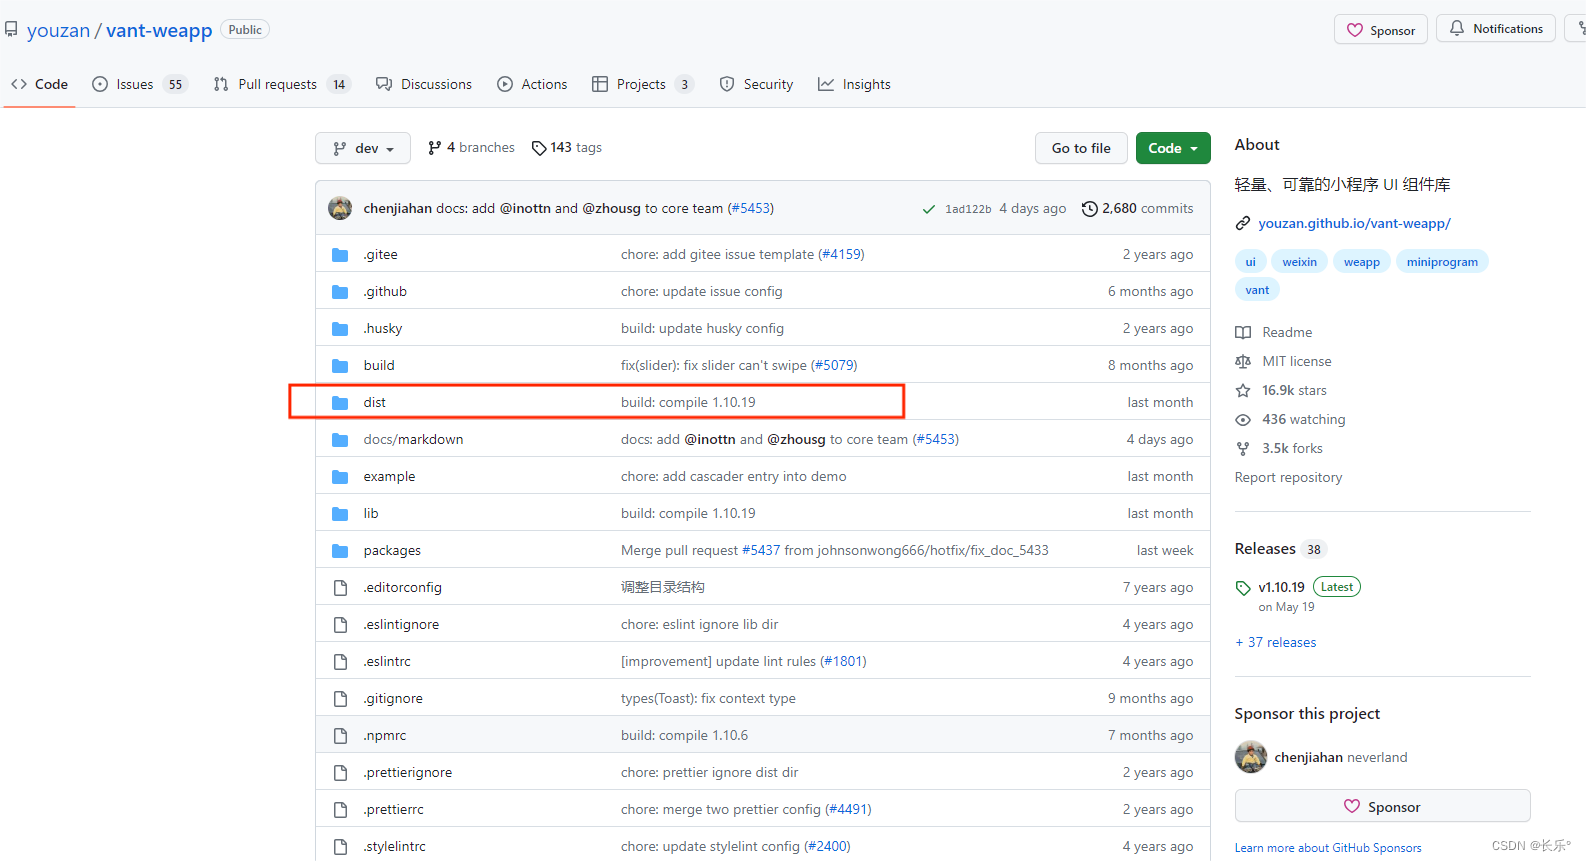Open the Actions tab
The width and height of the screenshot is (1586, 861).
[532, 84]
